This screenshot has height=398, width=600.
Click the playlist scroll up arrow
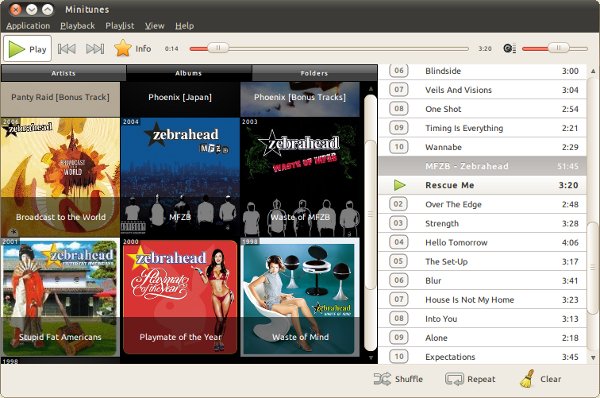[593, 71]
